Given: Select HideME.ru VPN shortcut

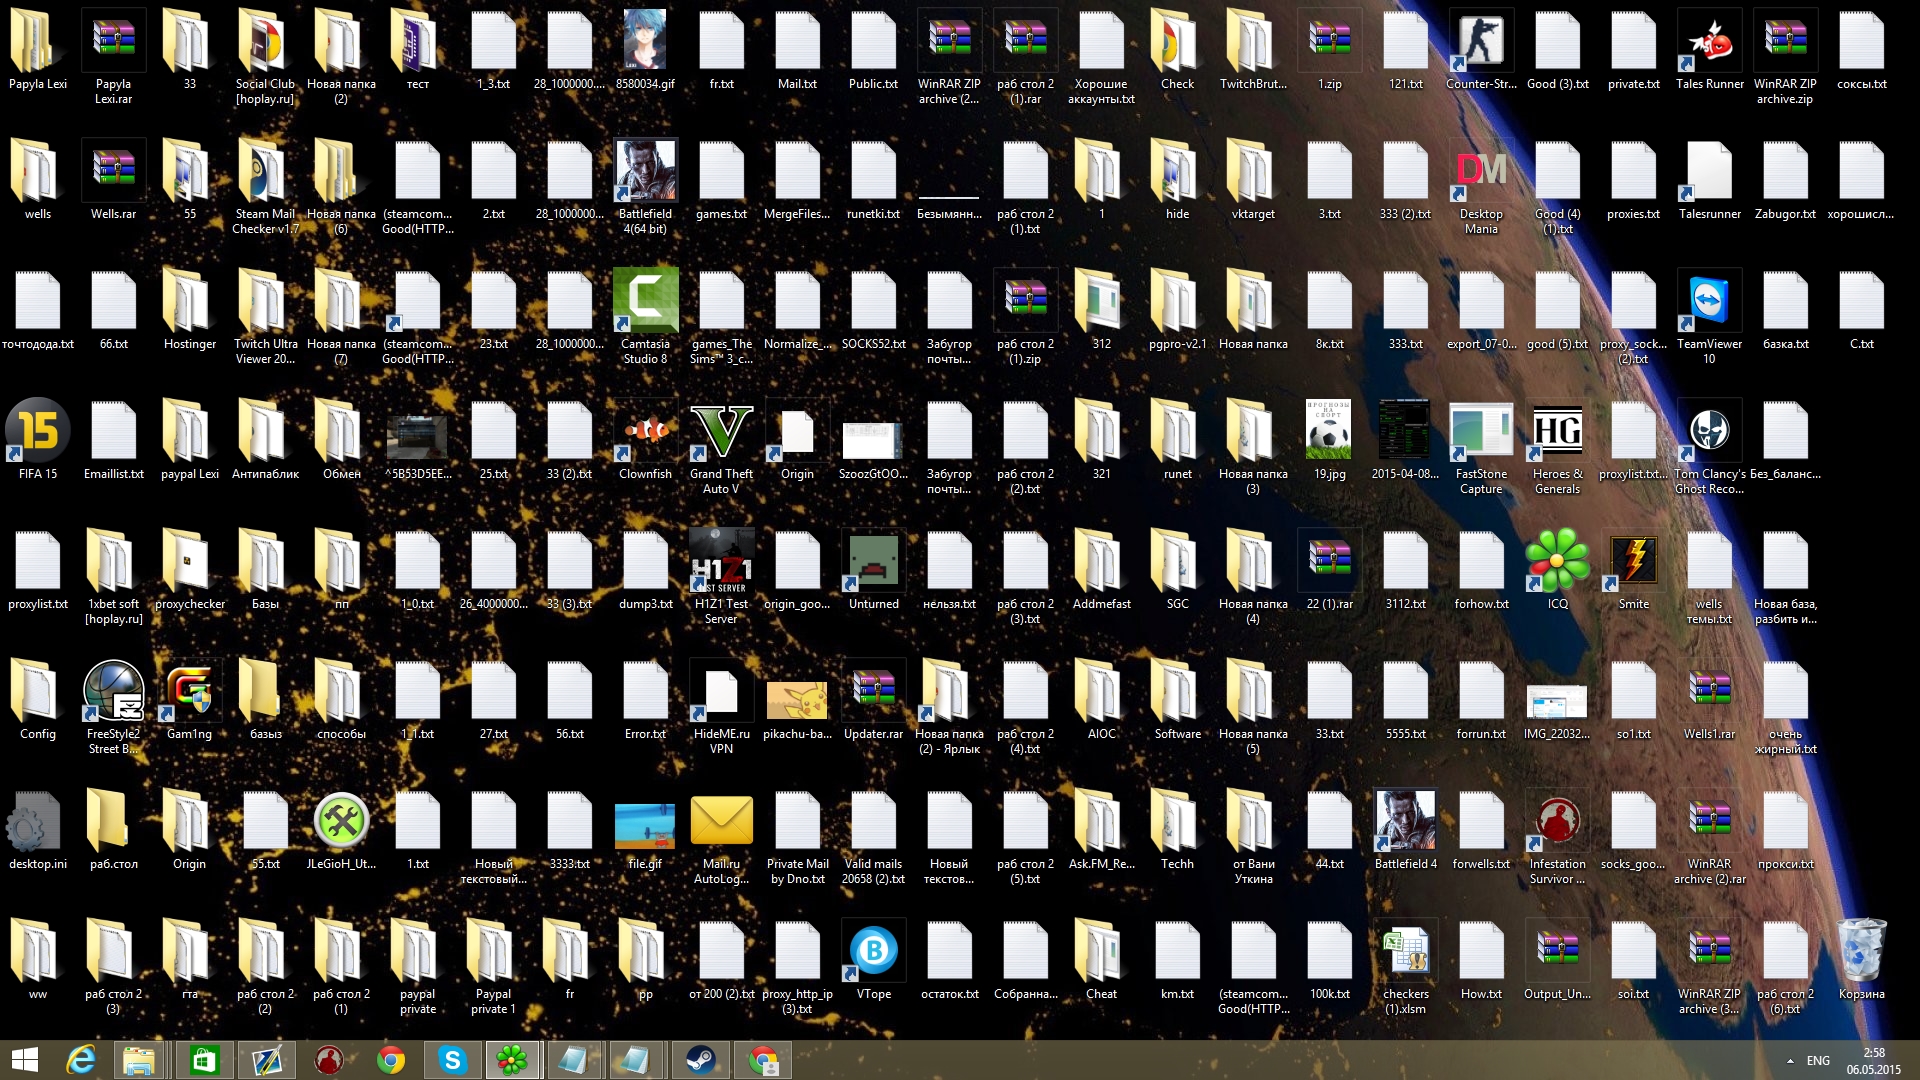Looking at the screenshot, I should [x=722, y=691].
